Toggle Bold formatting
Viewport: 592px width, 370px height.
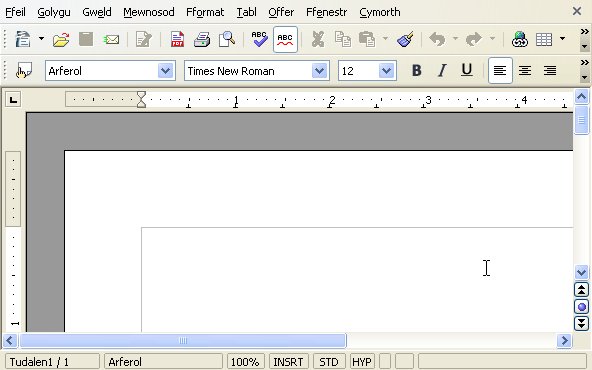point(416,71)
